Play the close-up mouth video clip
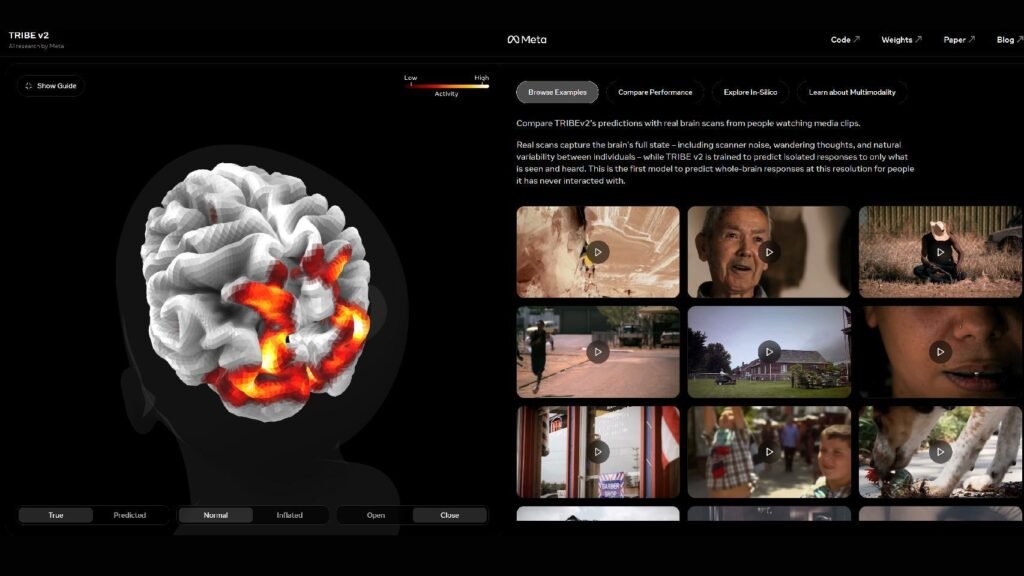Viewport: 1024px width, 576px height. tap(938, 352)
